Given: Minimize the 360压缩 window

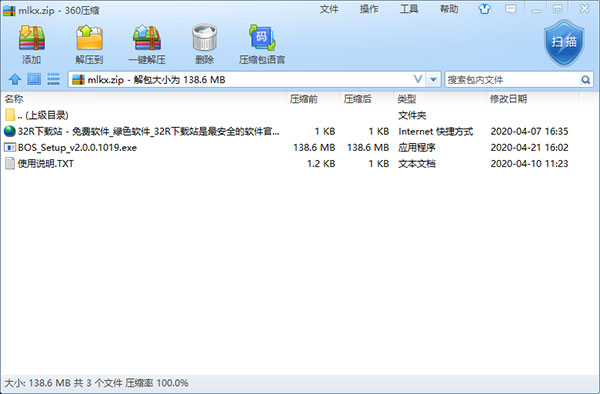Looking at the screenshot, I should click(x=536, y=10).
